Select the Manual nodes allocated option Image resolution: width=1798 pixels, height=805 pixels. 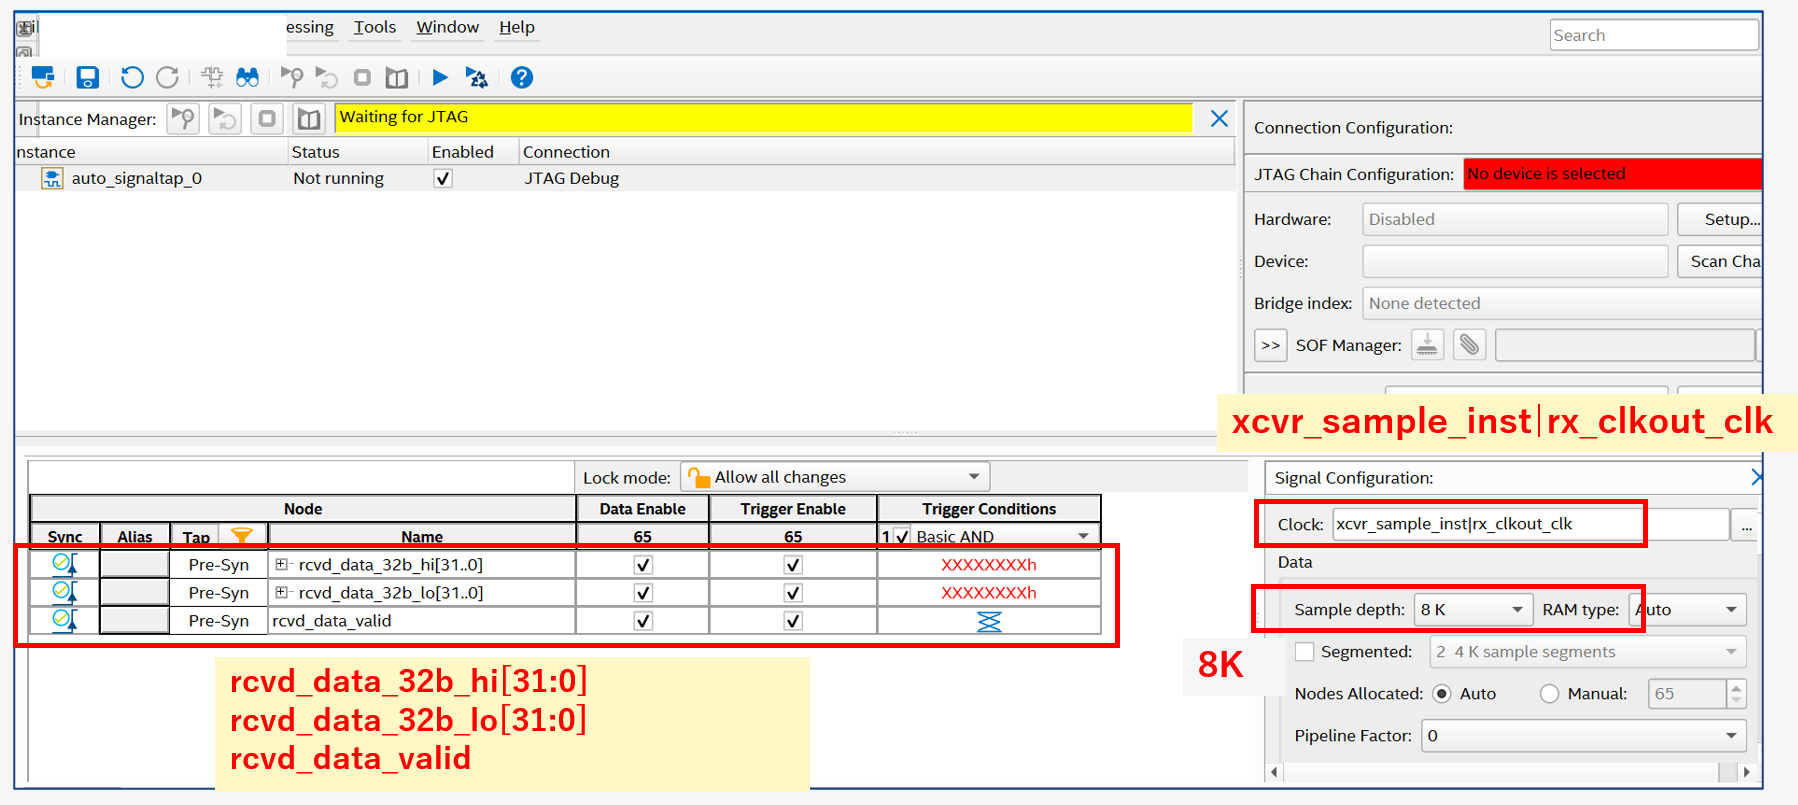[x=1549, y=694]
